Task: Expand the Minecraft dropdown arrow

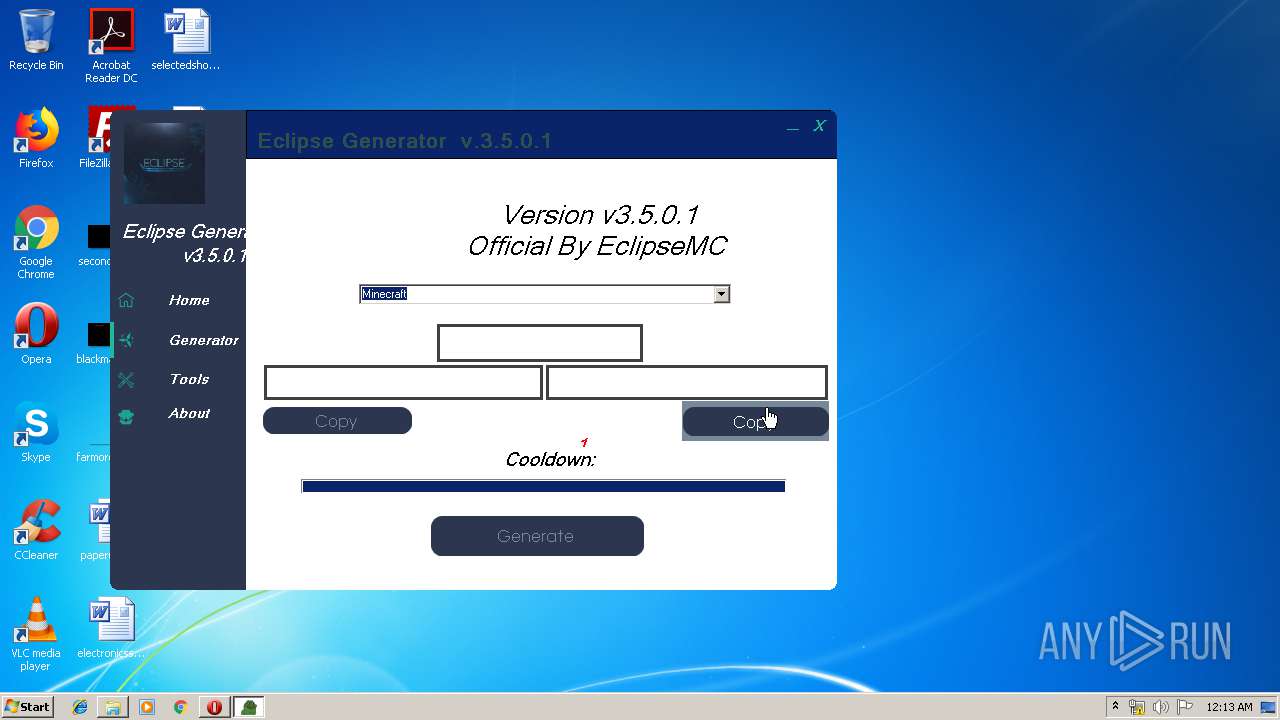Action: coord(721,294)
